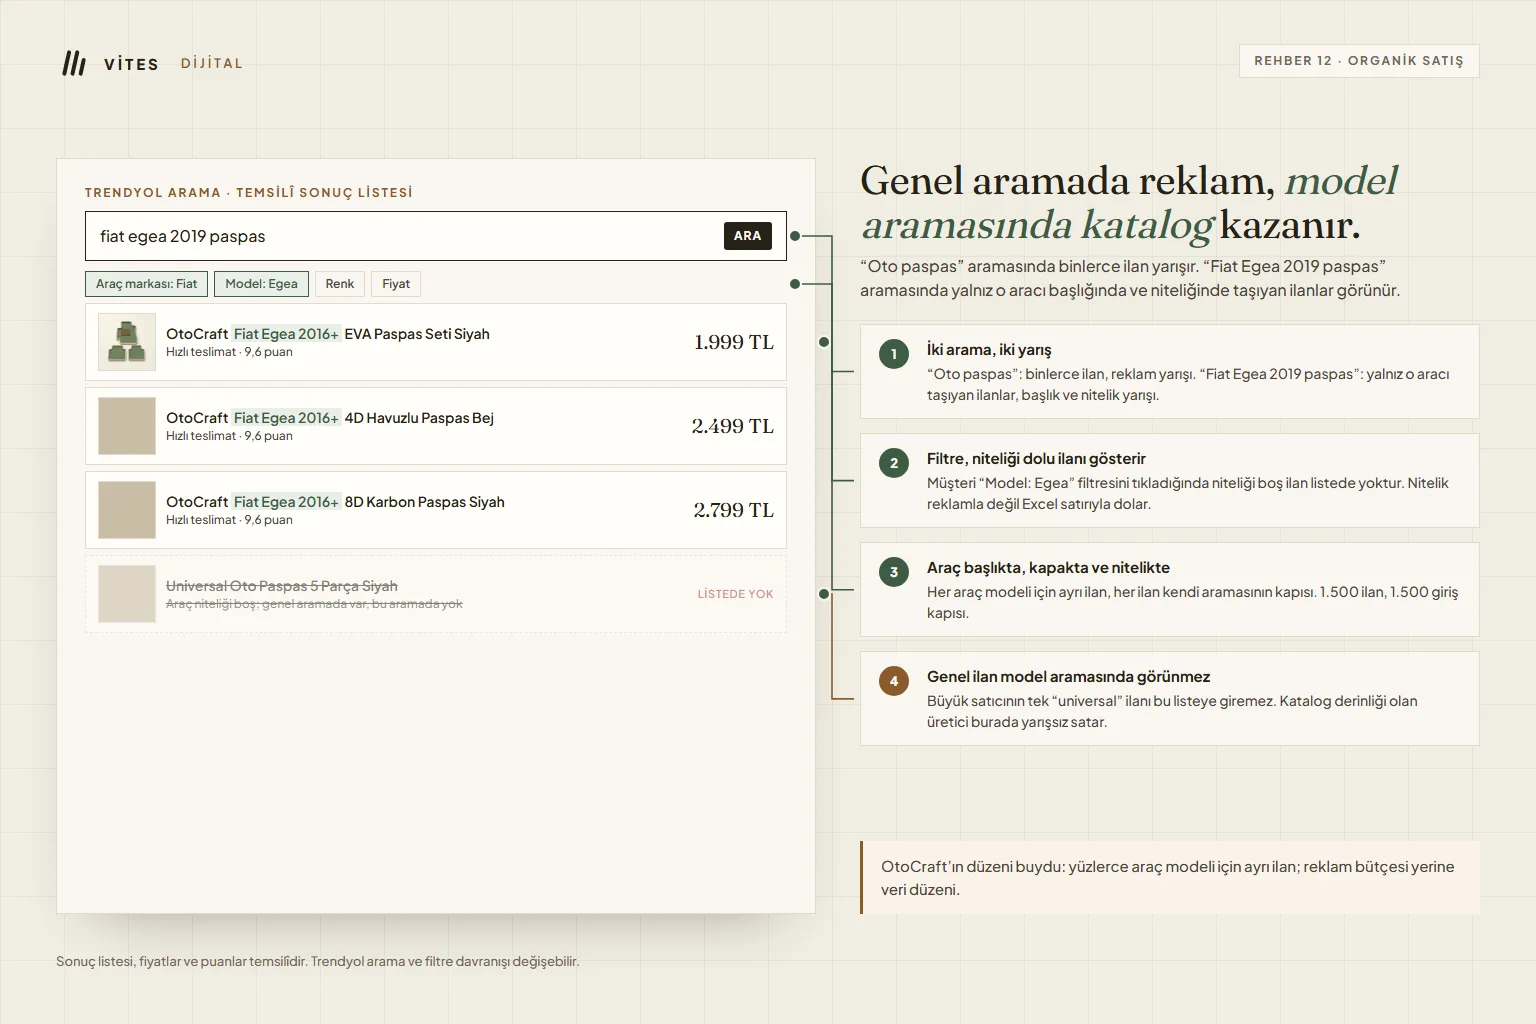Click the green number 1 badge
Viewport: 1536px width, 1024px height.
tap(894, 354)
